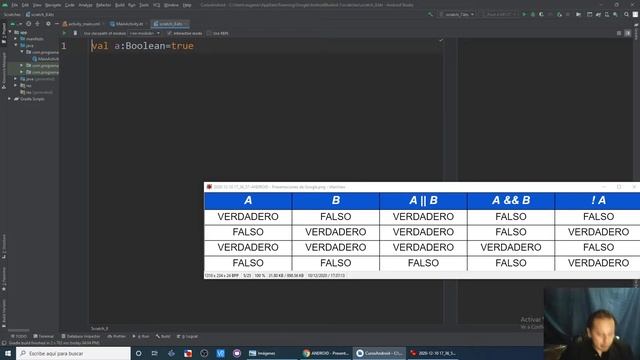This screenshot has width=640, height=360.
Task: Open the Search Everywhere magnifier
Action: coord(627,14)
